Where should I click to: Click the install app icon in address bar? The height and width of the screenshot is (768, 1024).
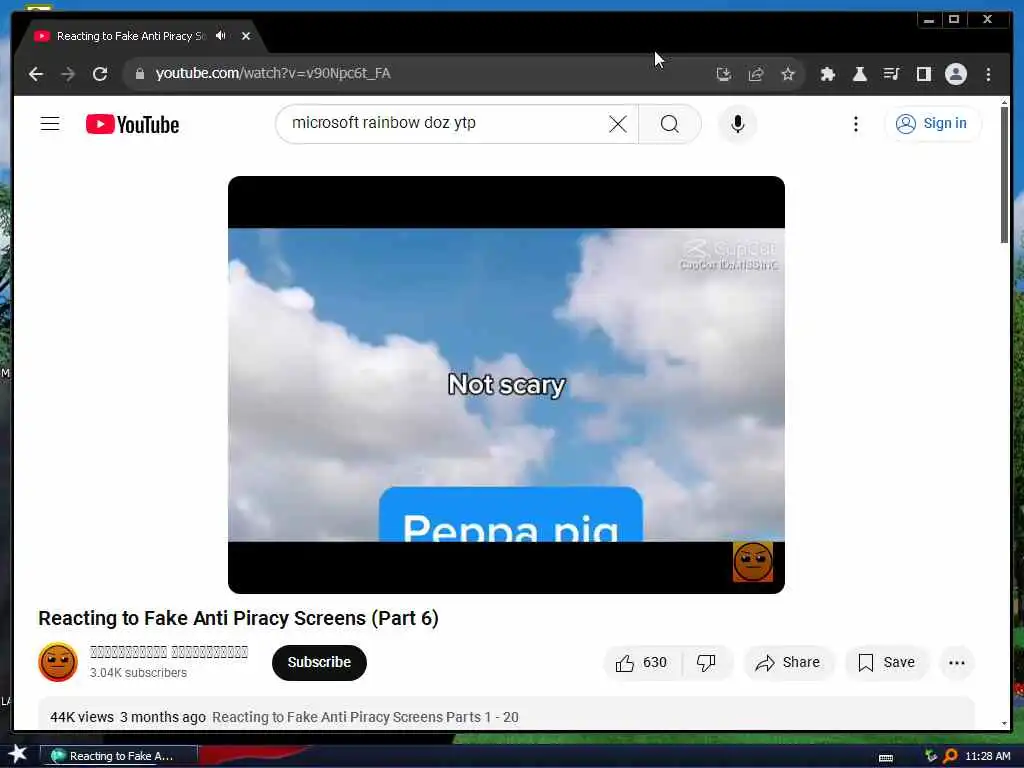click(724, 74)
